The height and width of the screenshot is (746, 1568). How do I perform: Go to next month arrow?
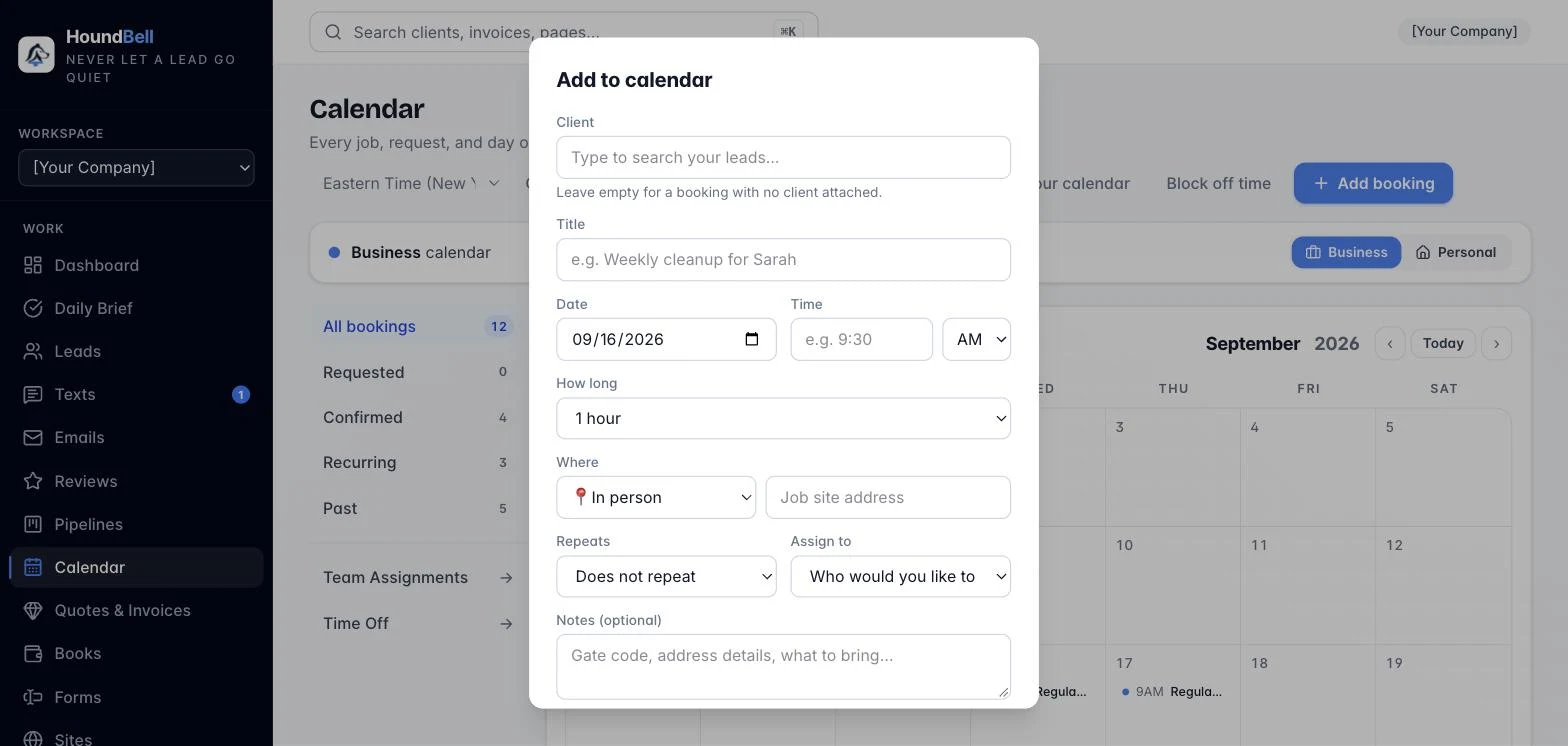pos(1496,343)
